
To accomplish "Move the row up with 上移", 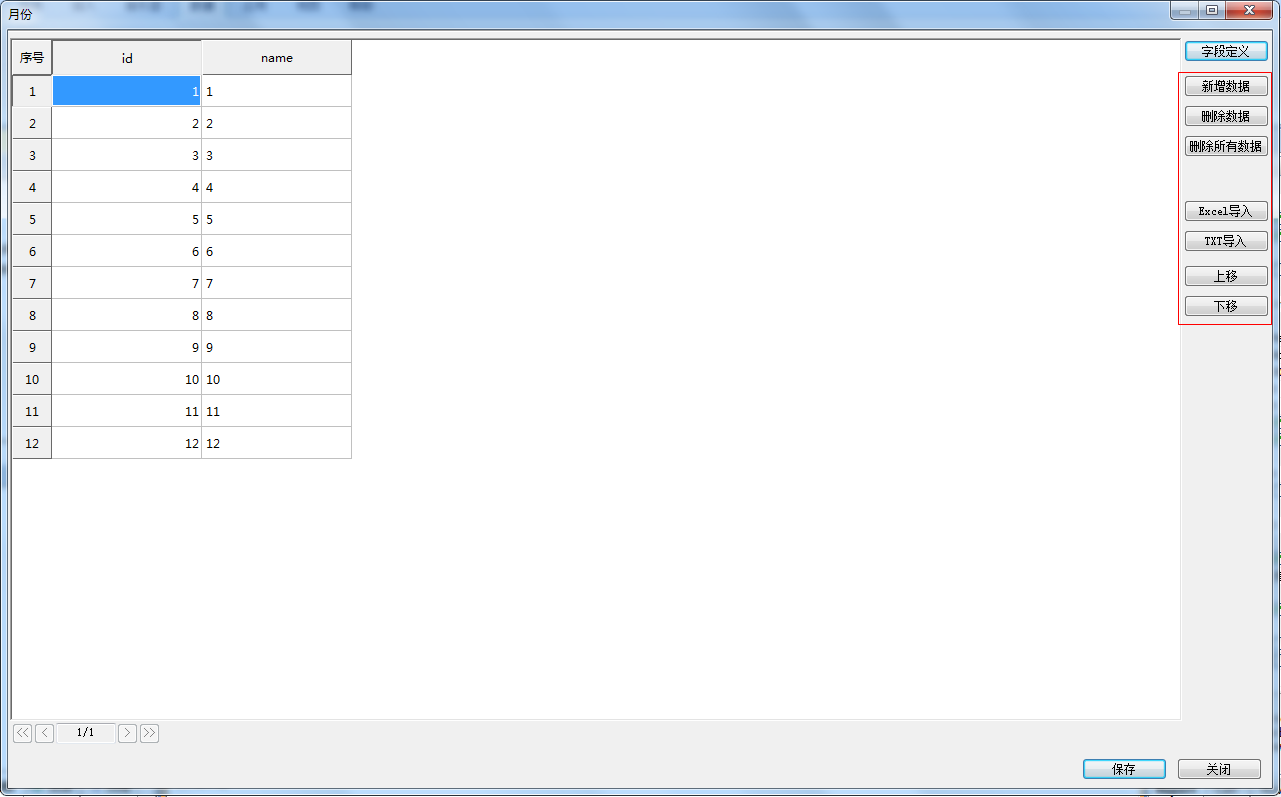I will tap(1226, 277).
